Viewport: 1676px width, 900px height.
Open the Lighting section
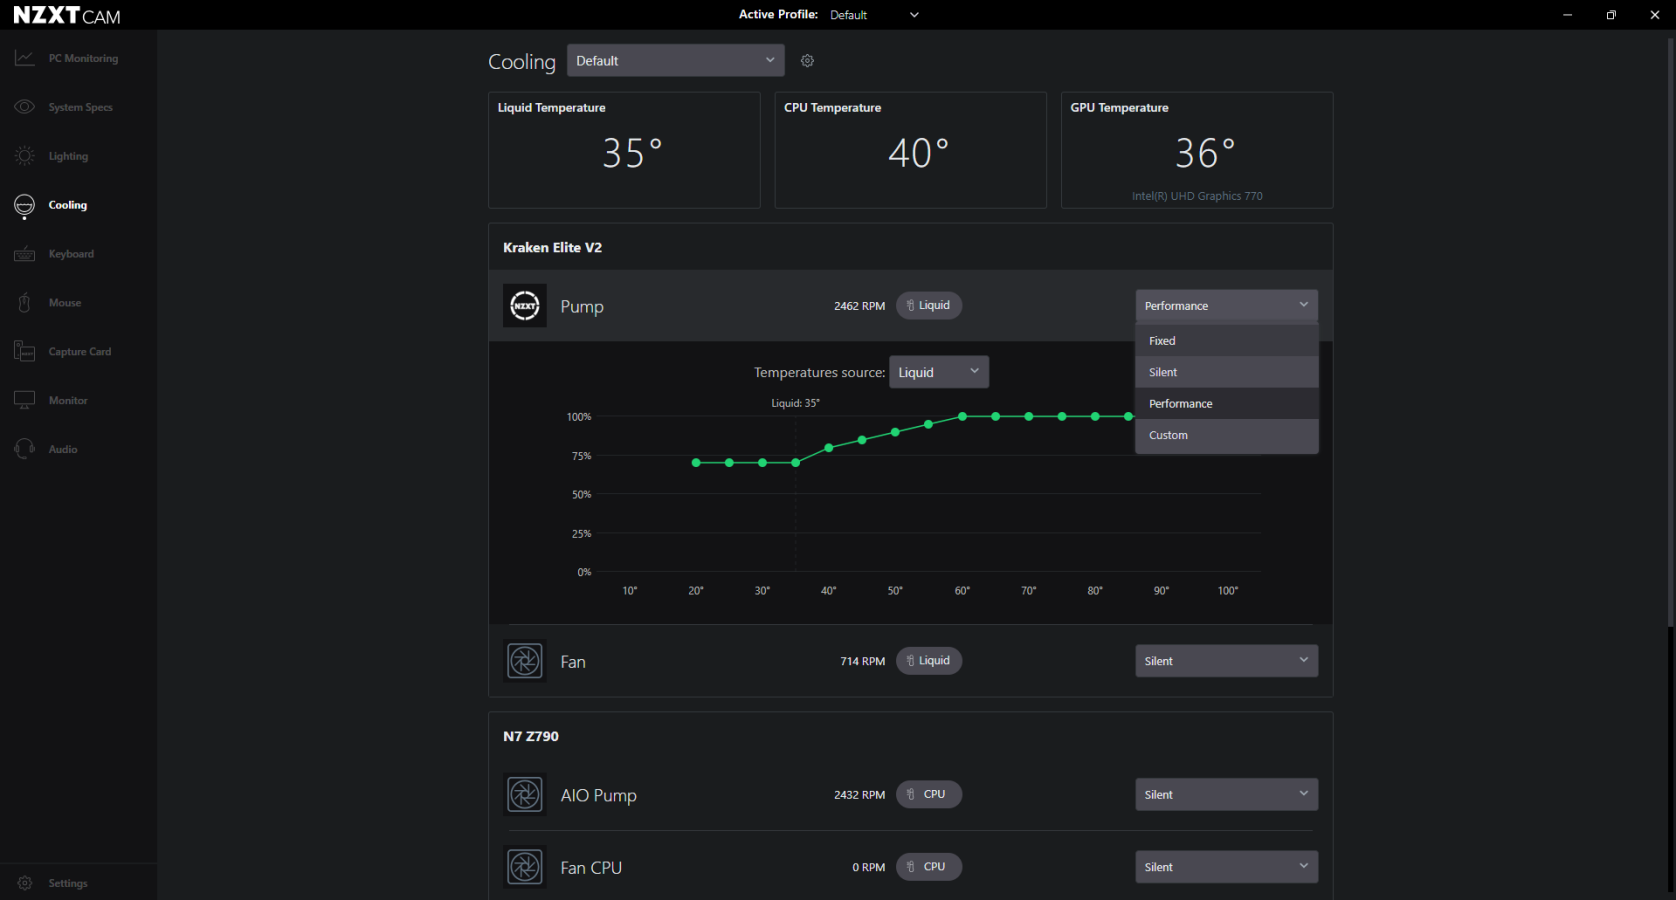click(67, 156)
